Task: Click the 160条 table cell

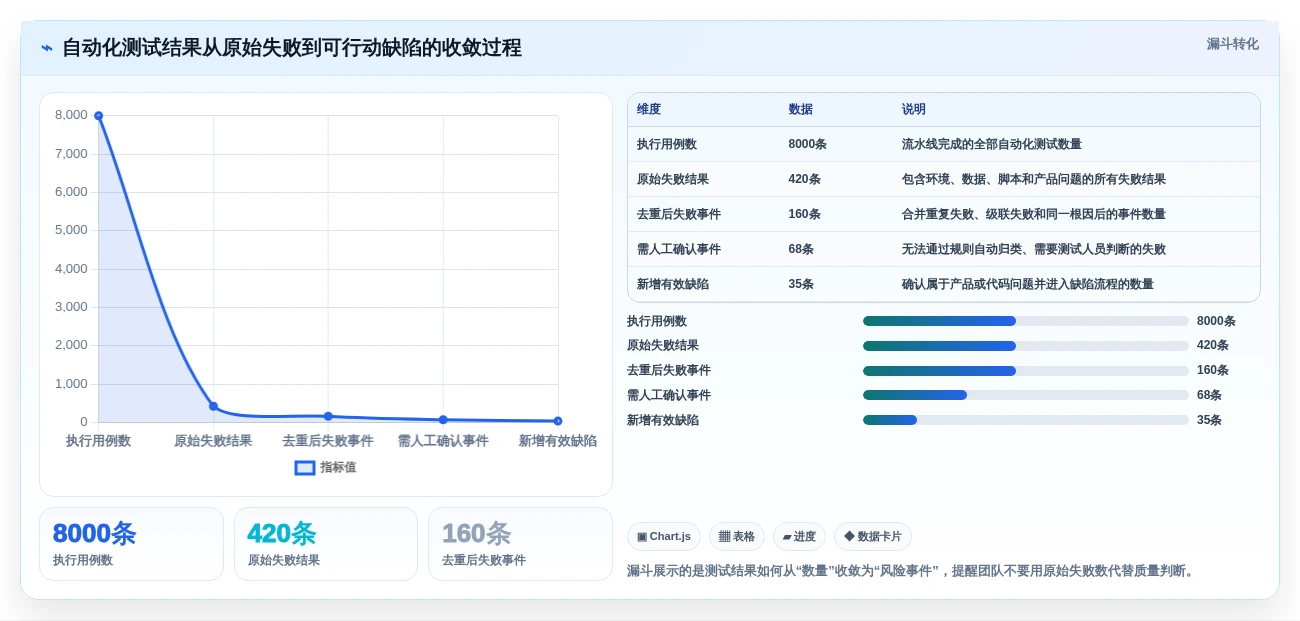Action: [x=805, y=214]
